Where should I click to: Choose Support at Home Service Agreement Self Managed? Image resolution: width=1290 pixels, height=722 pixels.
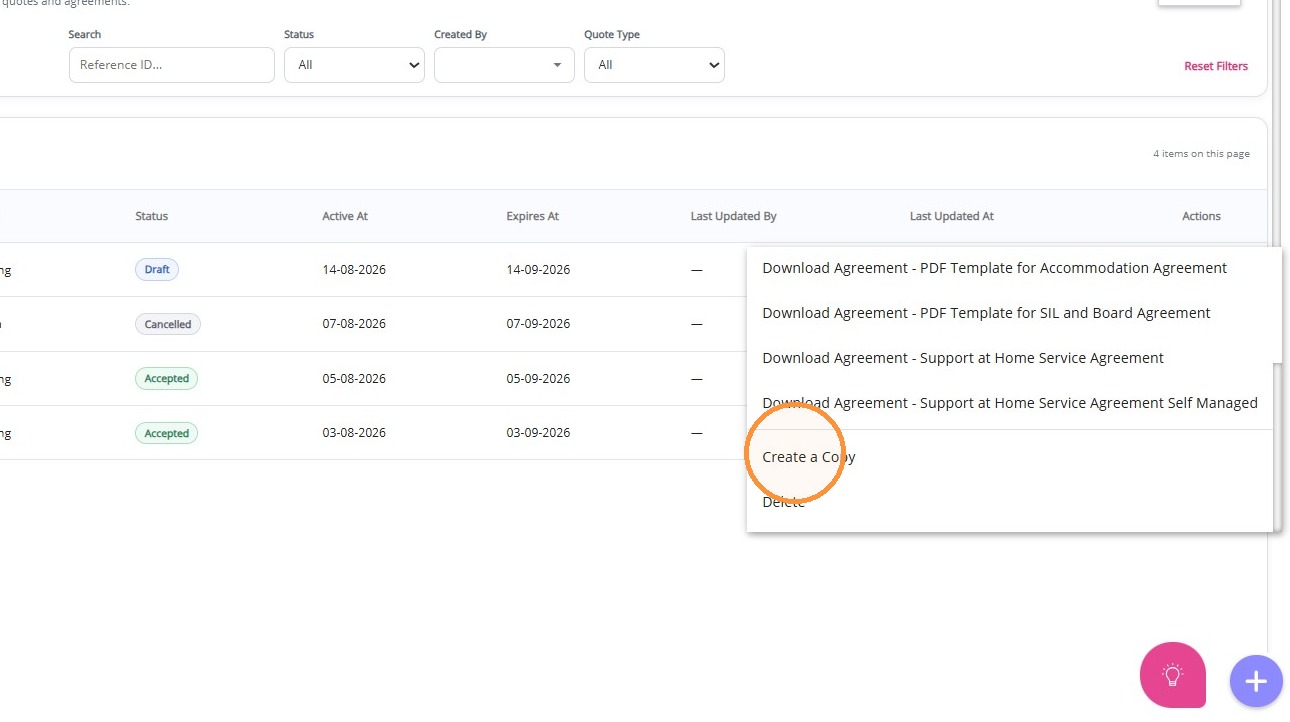pyautogui.click(x=1010, y=403)
